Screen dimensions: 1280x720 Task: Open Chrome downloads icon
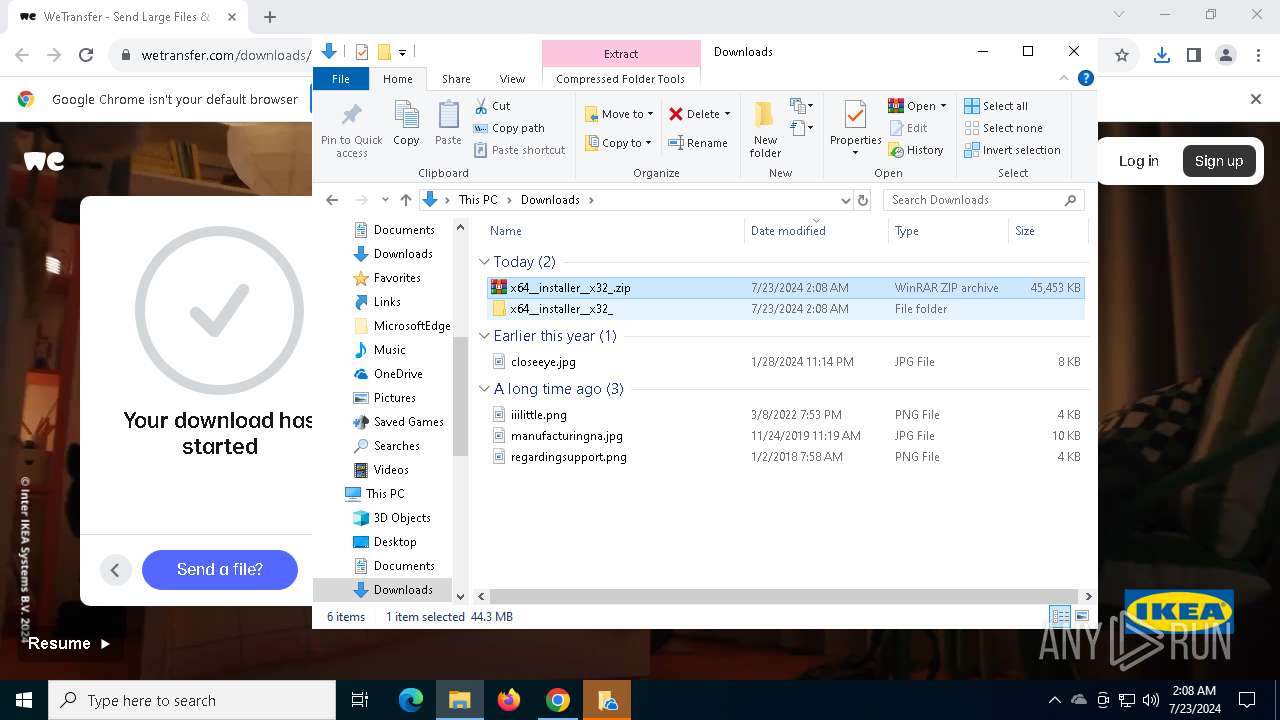point(1161,56)
